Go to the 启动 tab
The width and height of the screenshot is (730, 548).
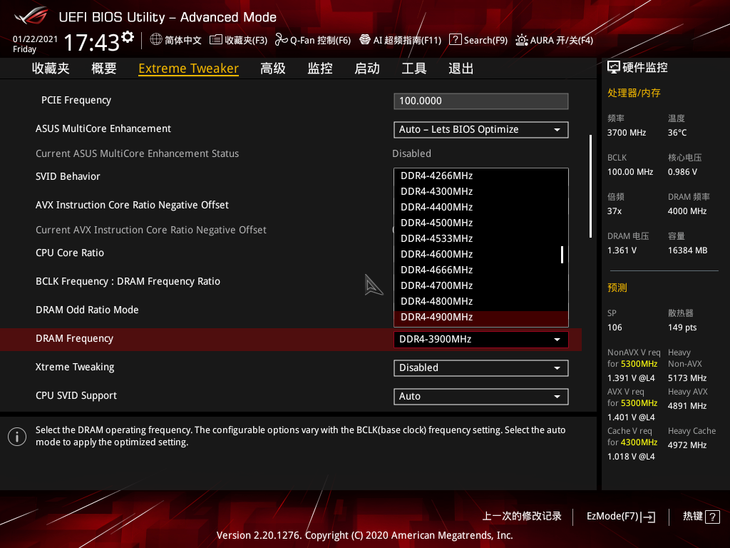point(367,68)
